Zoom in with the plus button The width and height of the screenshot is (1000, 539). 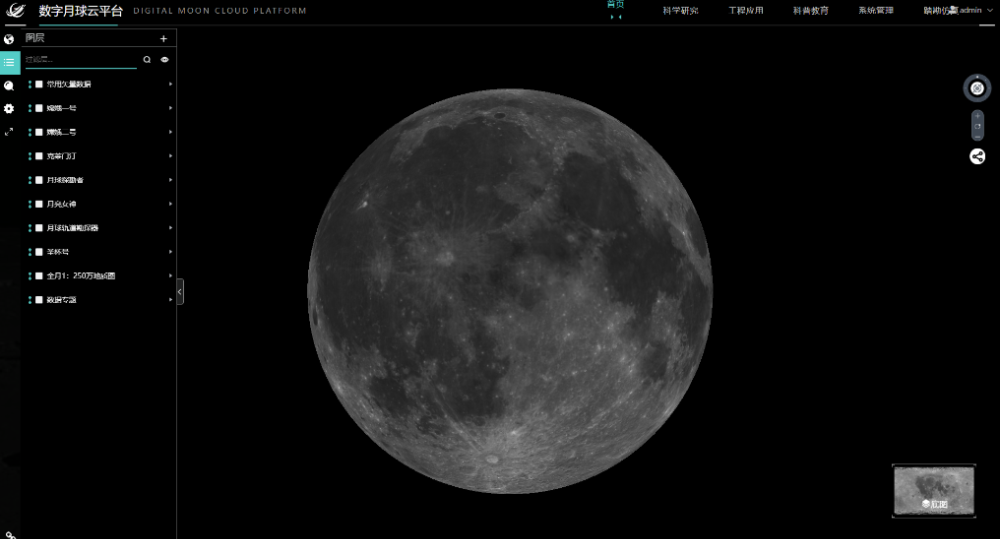tap(977, 116)
